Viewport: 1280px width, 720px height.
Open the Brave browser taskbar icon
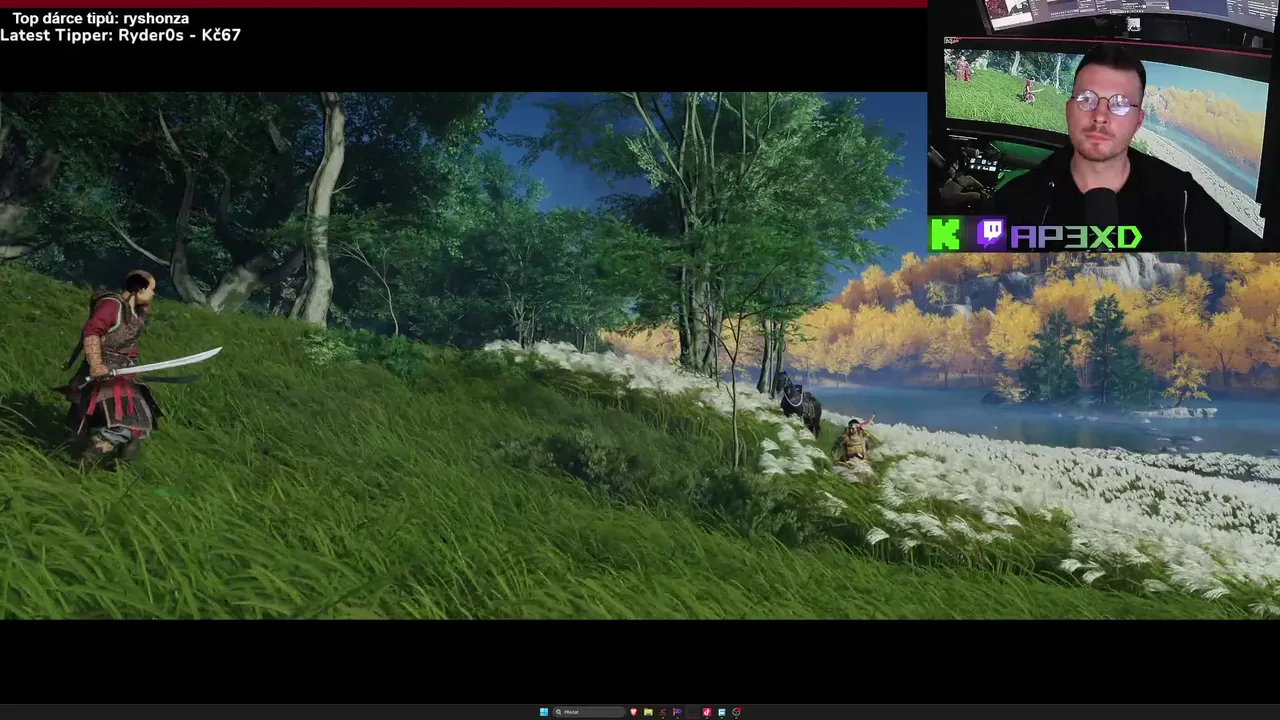pyautogui.click(x=634, y=712)
